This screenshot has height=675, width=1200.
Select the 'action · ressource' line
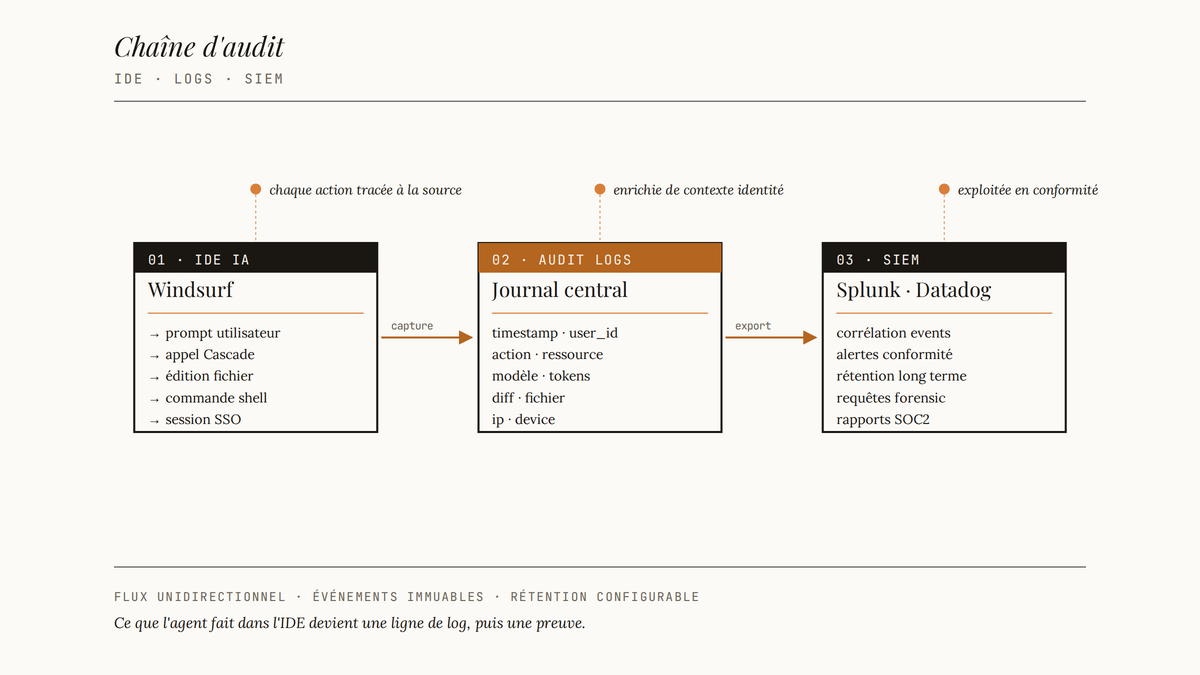(x=547, y=355)
